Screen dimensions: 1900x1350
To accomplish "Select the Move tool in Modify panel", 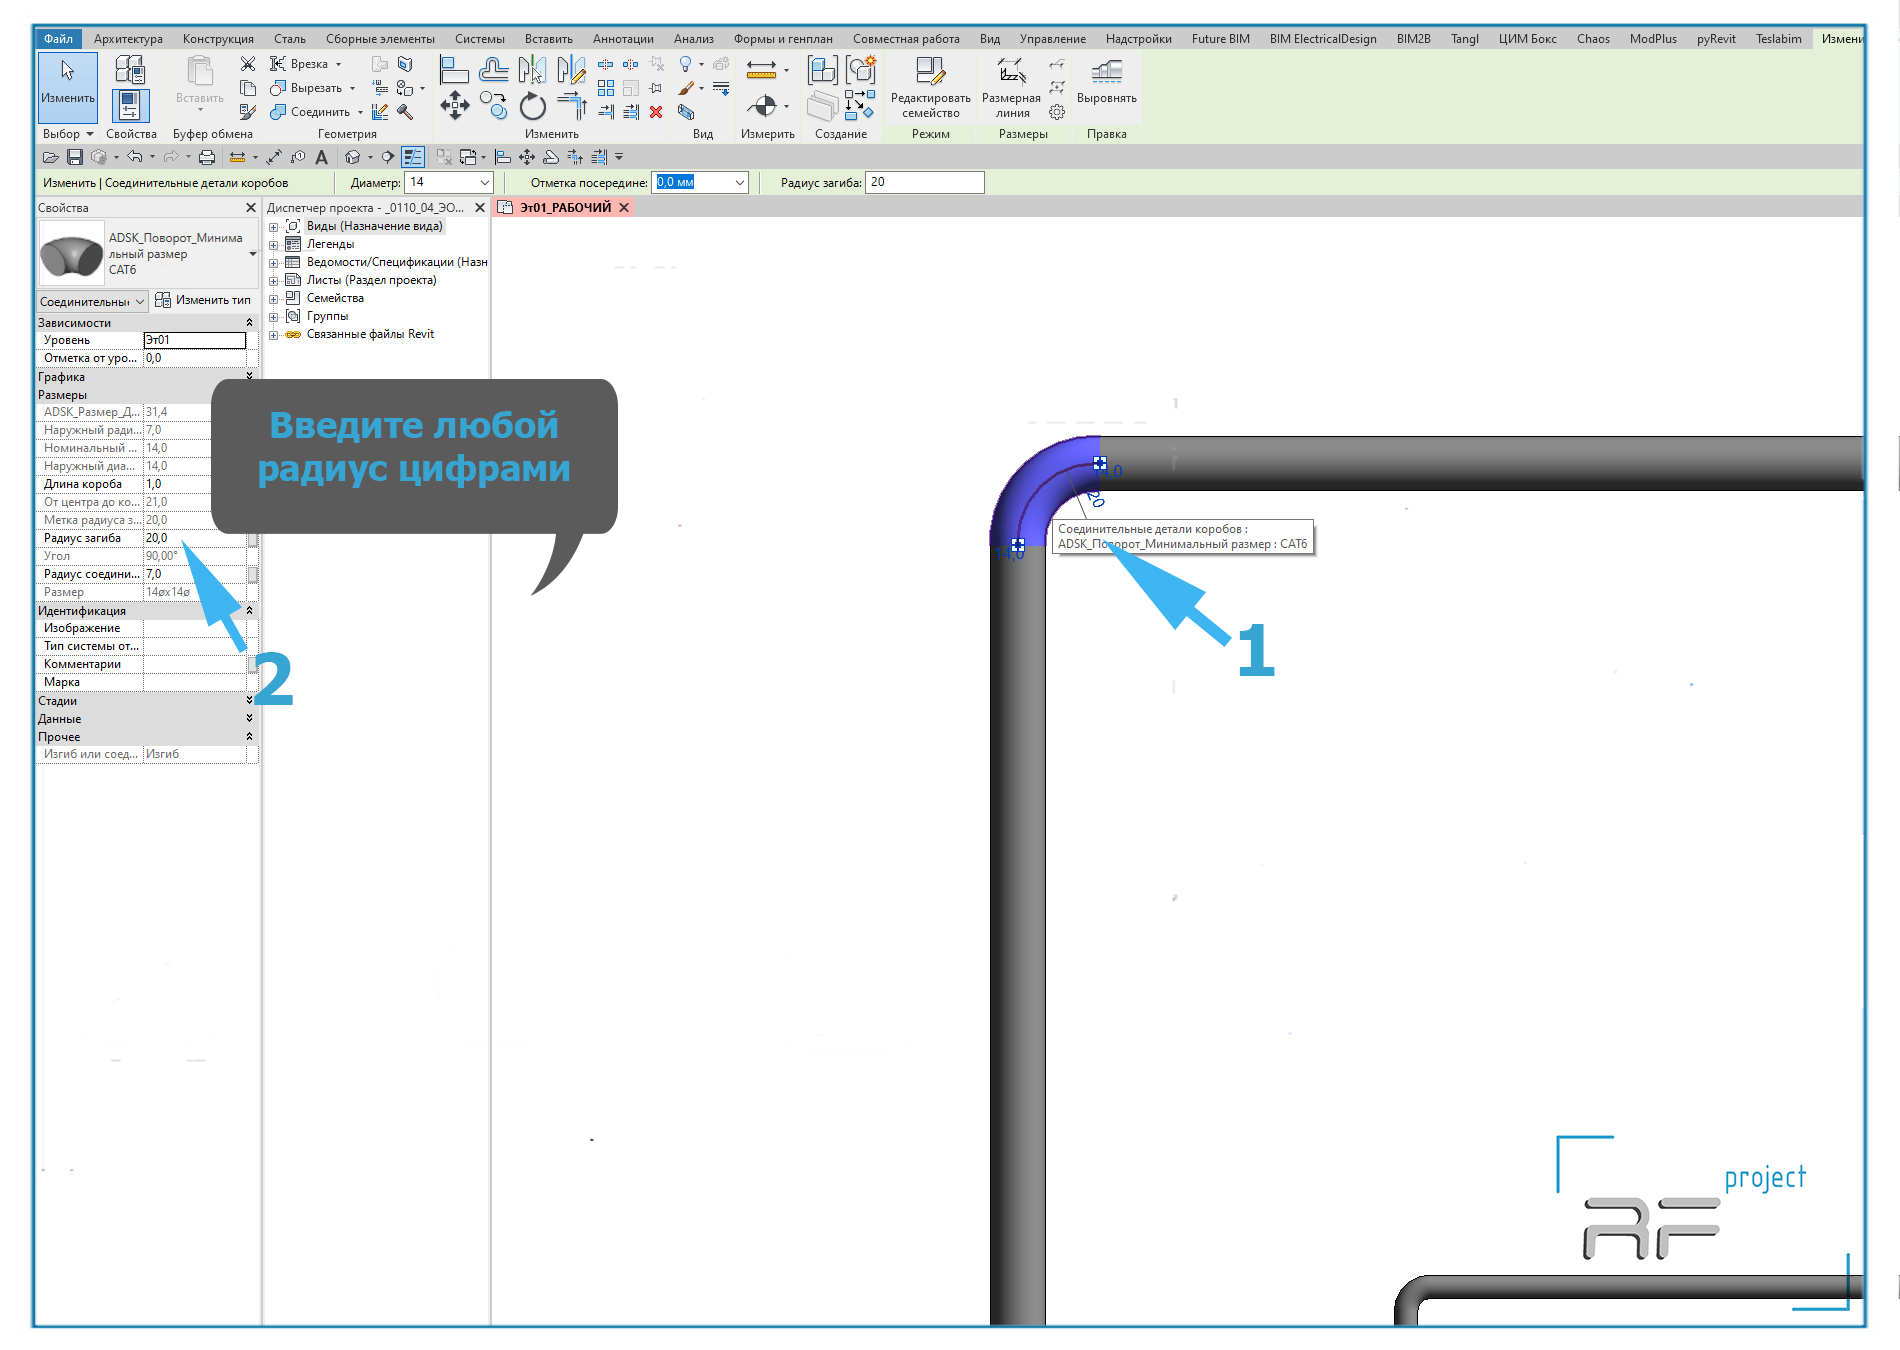I will 455,105.
